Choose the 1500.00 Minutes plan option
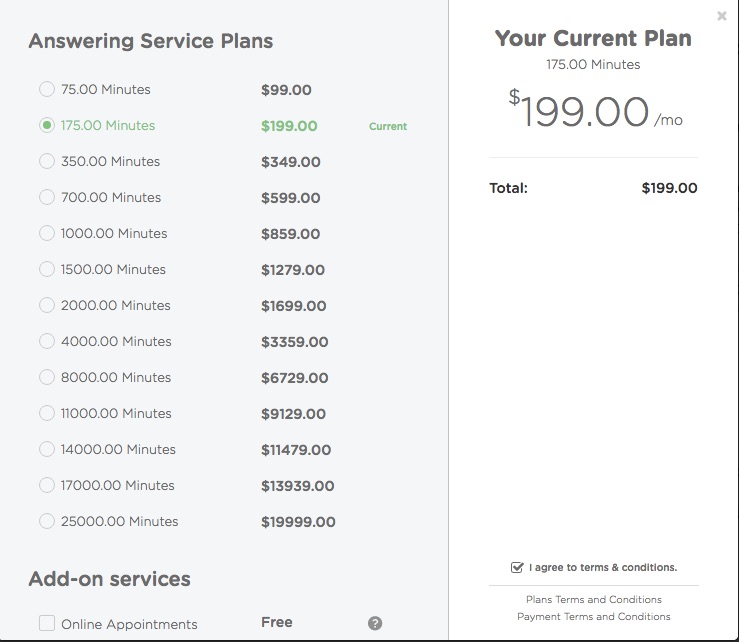The width and height of the screenshot is (739, 642). point(47,270)
